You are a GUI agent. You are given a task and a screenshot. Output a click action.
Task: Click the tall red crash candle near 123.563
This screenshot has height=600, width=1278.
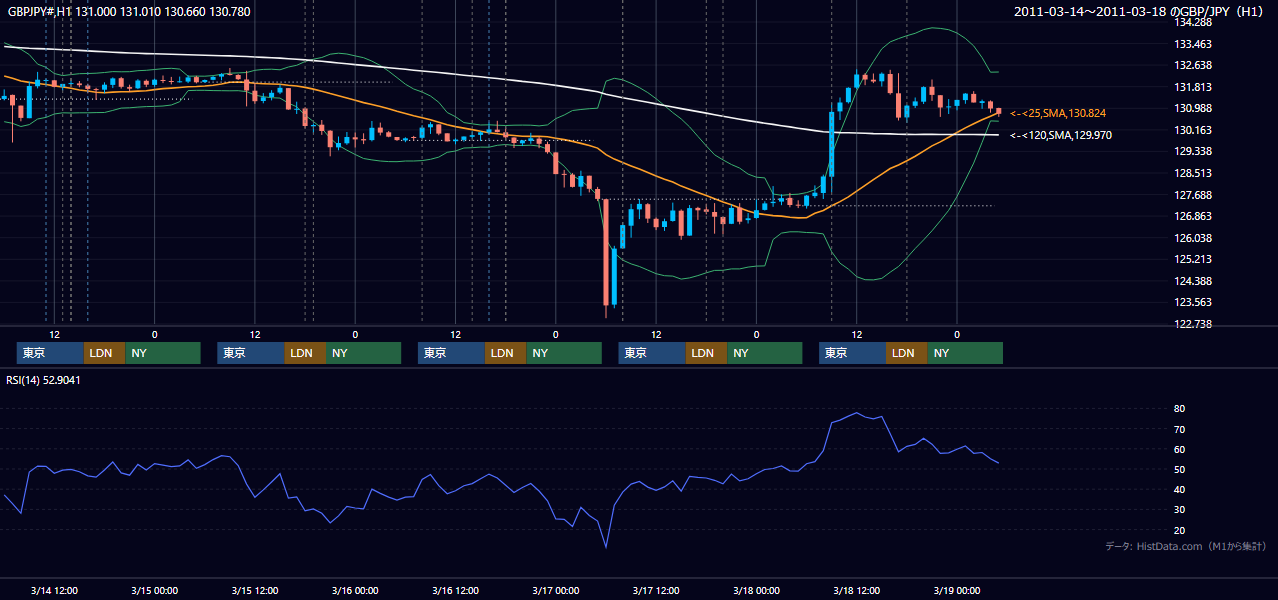point(605,250)
